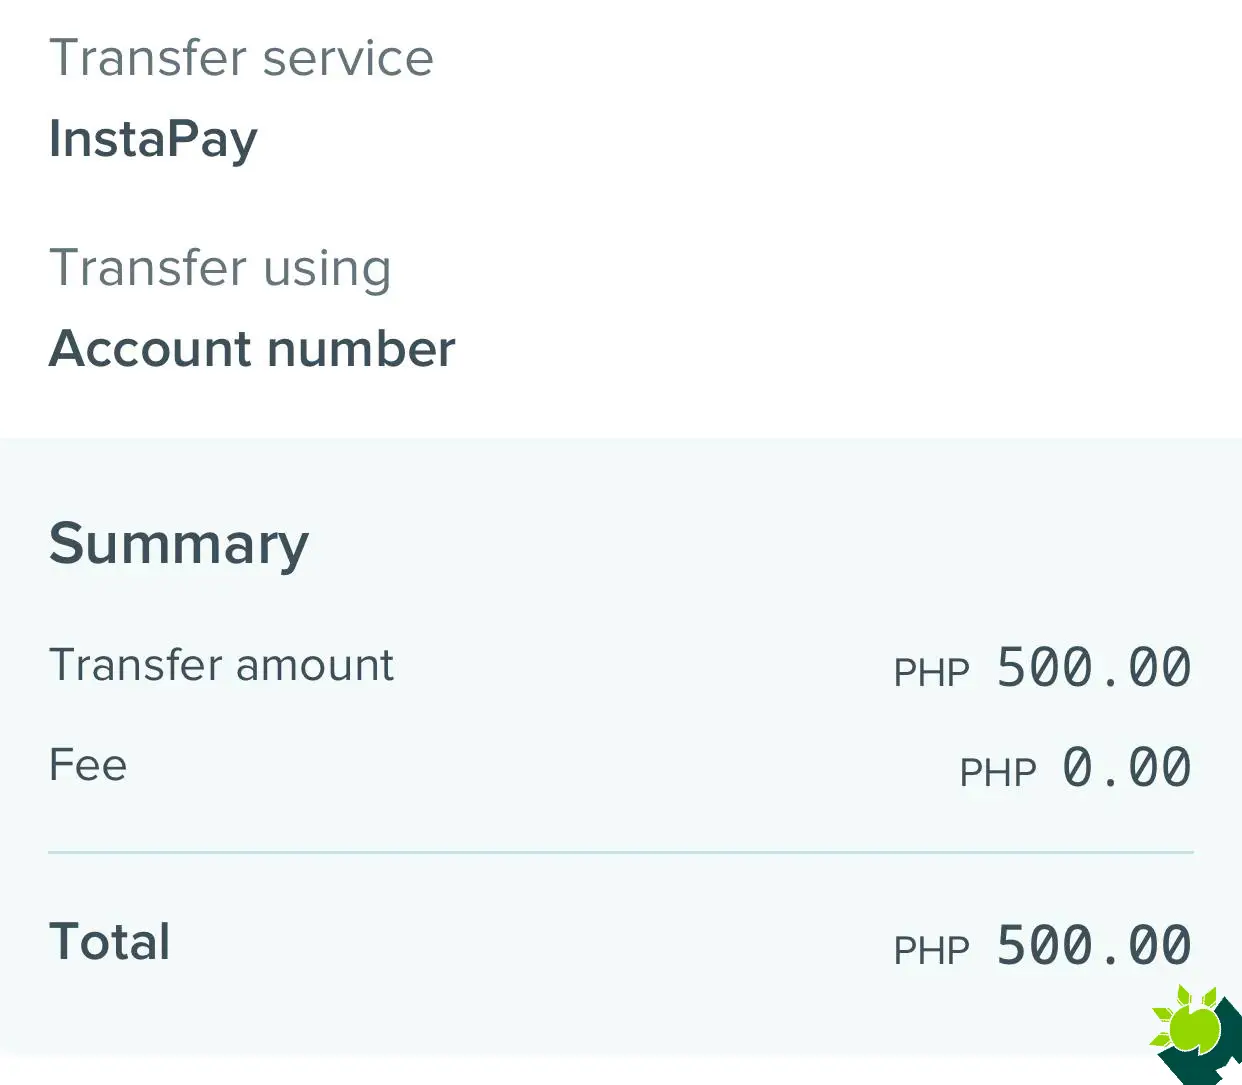Click the Total label

point(109,940)
